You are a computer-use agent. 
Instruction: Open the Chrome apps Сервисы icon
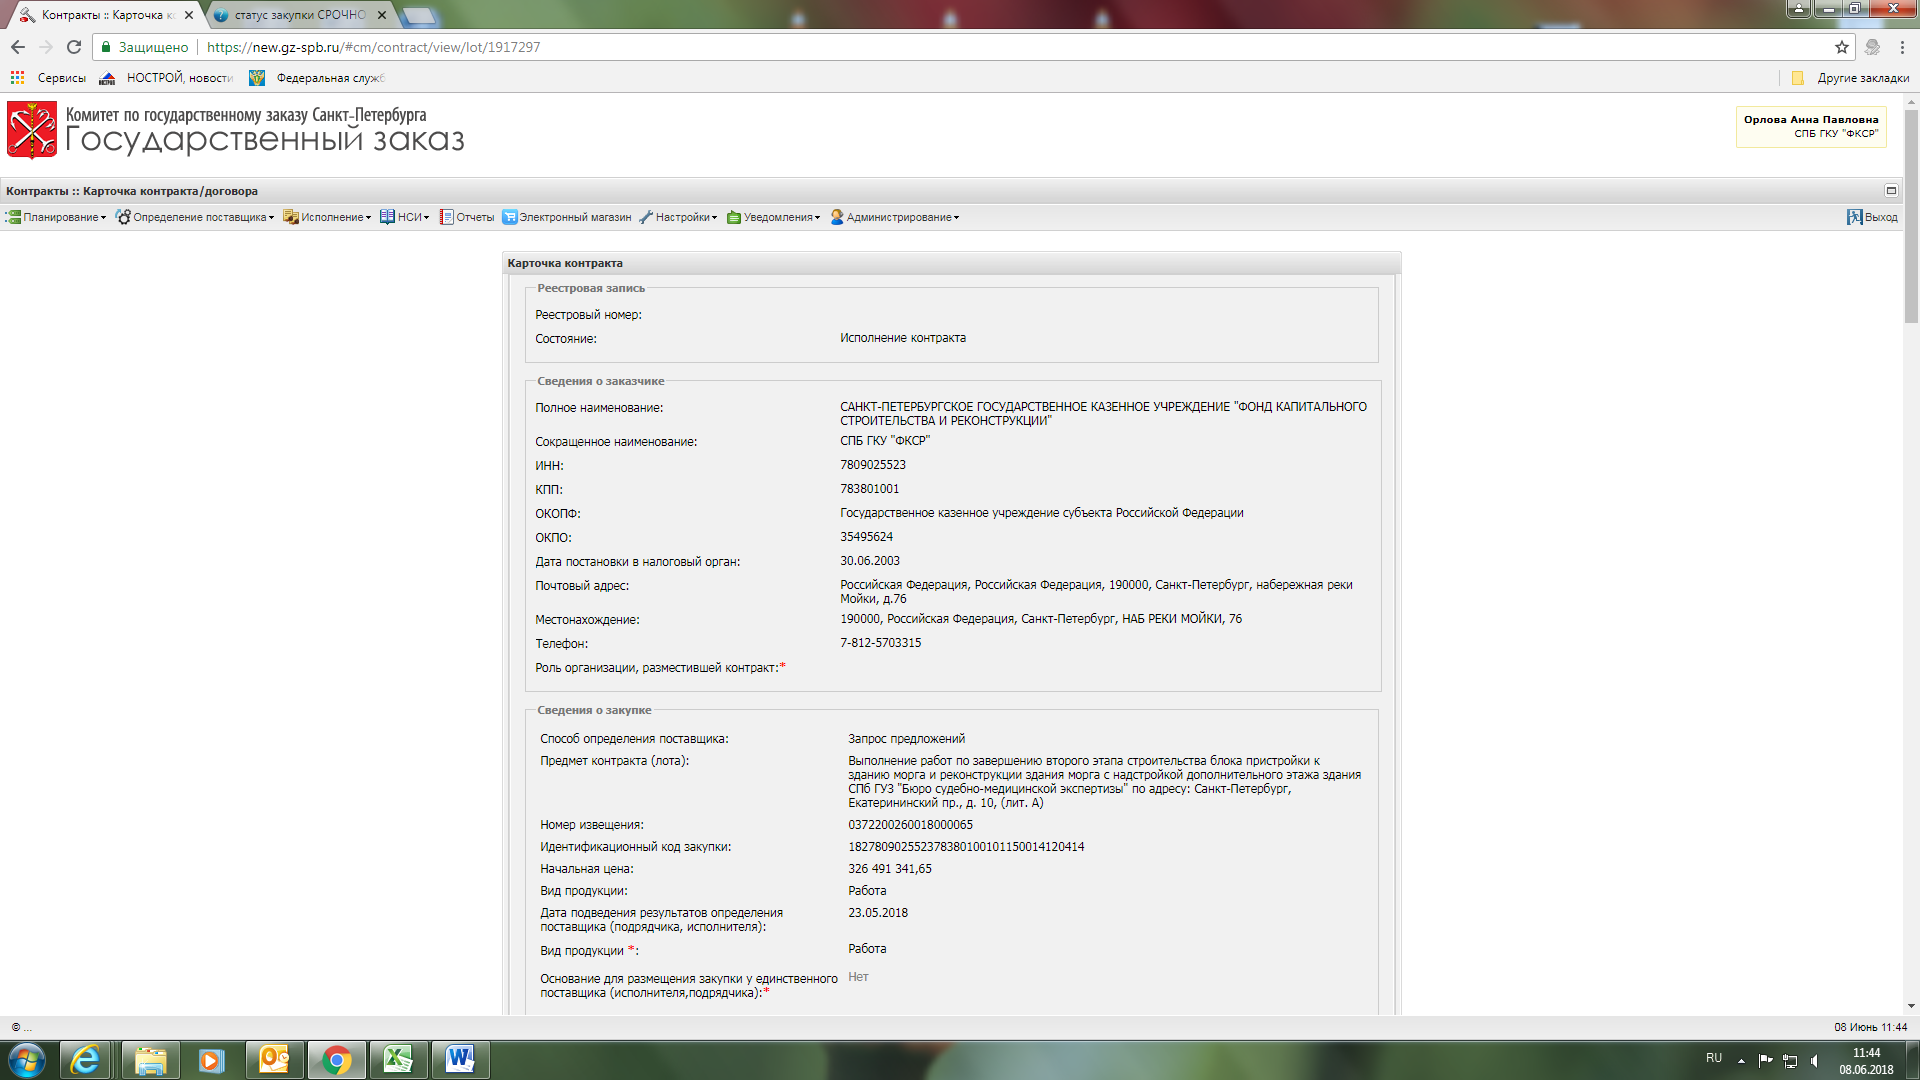(17, 77)
